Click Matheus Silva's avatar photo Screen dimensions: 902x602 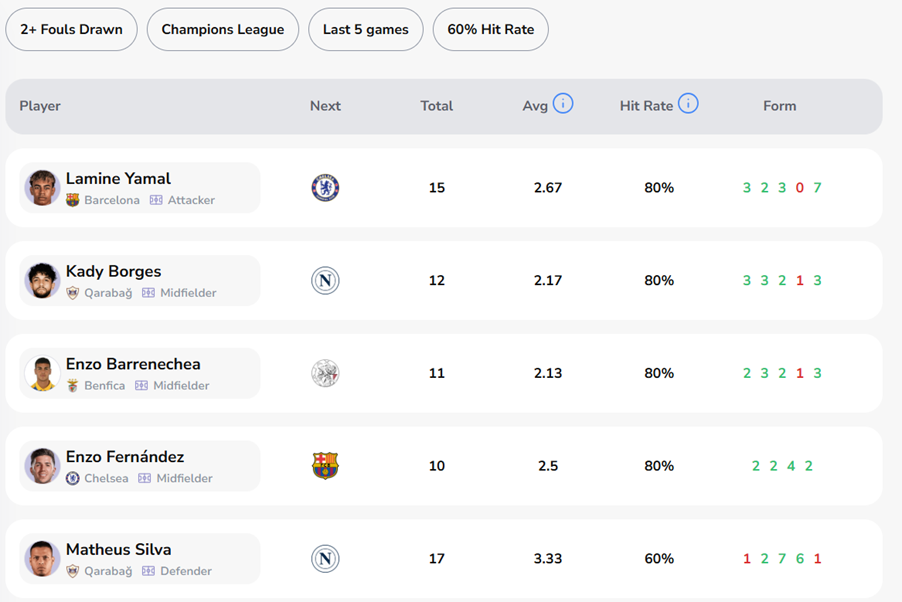click(x=43, y=558)
